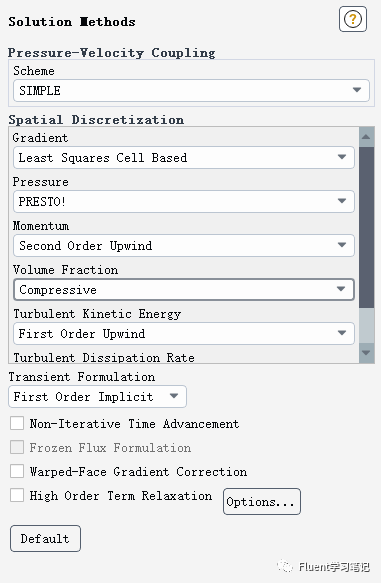Click the scroll down arrow in Spatial Discretization
This screenshot has width=381, height=583.
click(x=366, y=352)
